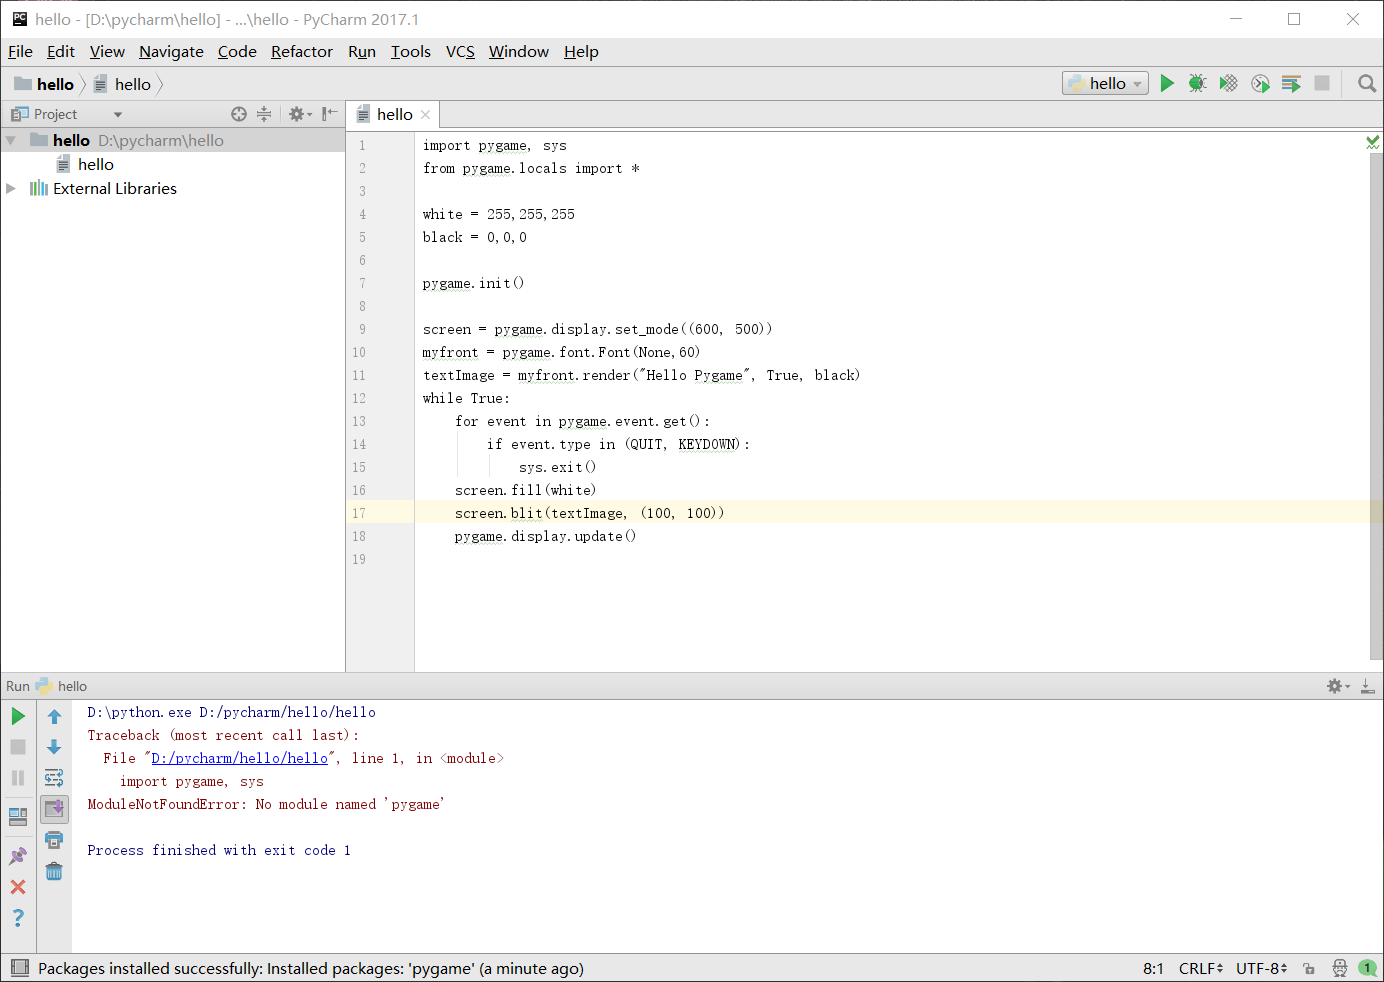Open the event log notification badge
Image resolution: width=1384 pixels, height=982 pixels.
[1367, 968]
